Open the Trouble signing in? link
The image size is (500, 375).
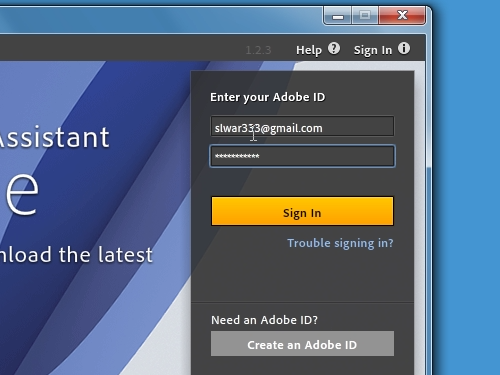pos(340,243)
